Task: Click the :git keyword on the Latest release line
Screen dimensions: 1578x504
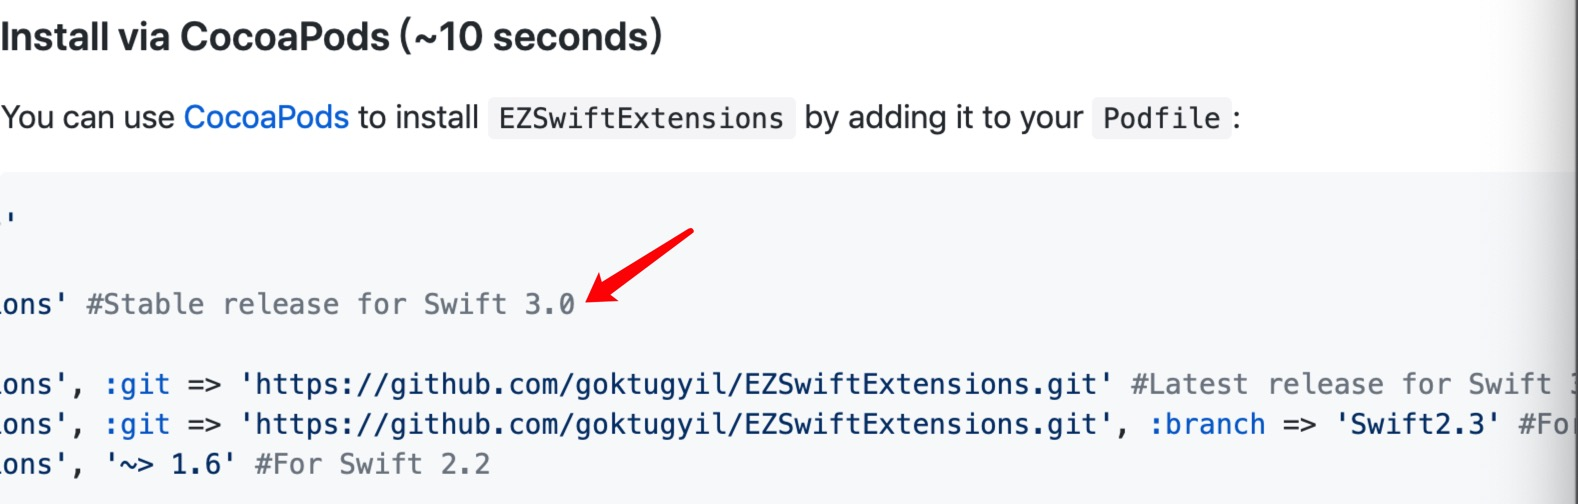Action: click(x=137, y=384)
